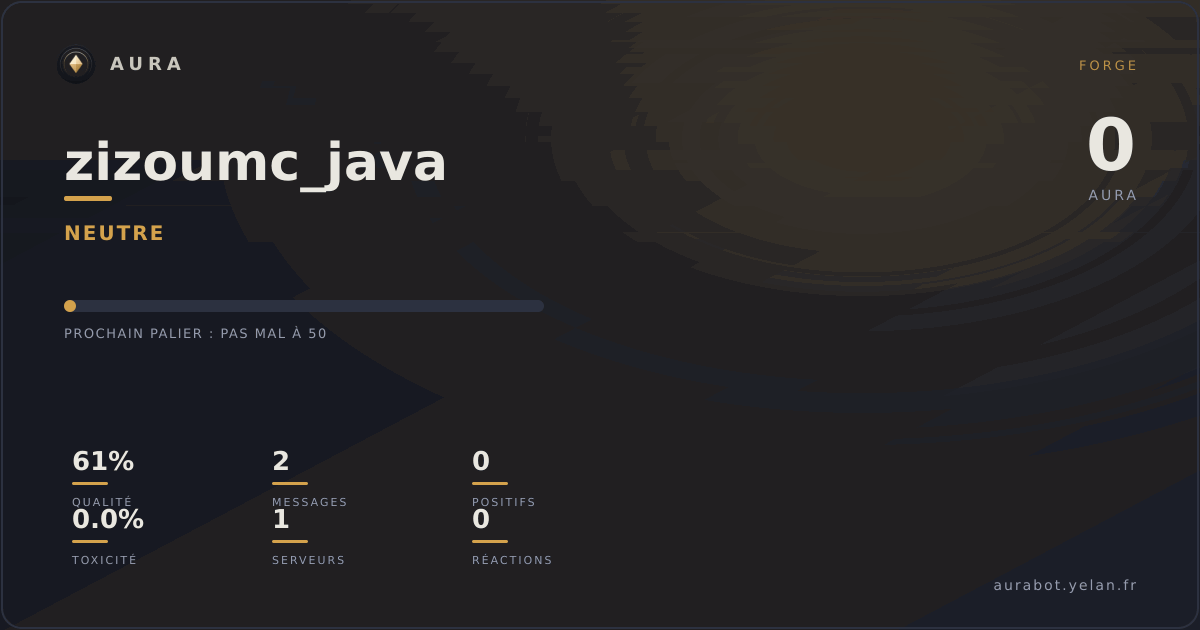The height and width of the screenshot is (630, 1200).
Task: Click the SERVEURS label
Action: (x=308, y=561)
